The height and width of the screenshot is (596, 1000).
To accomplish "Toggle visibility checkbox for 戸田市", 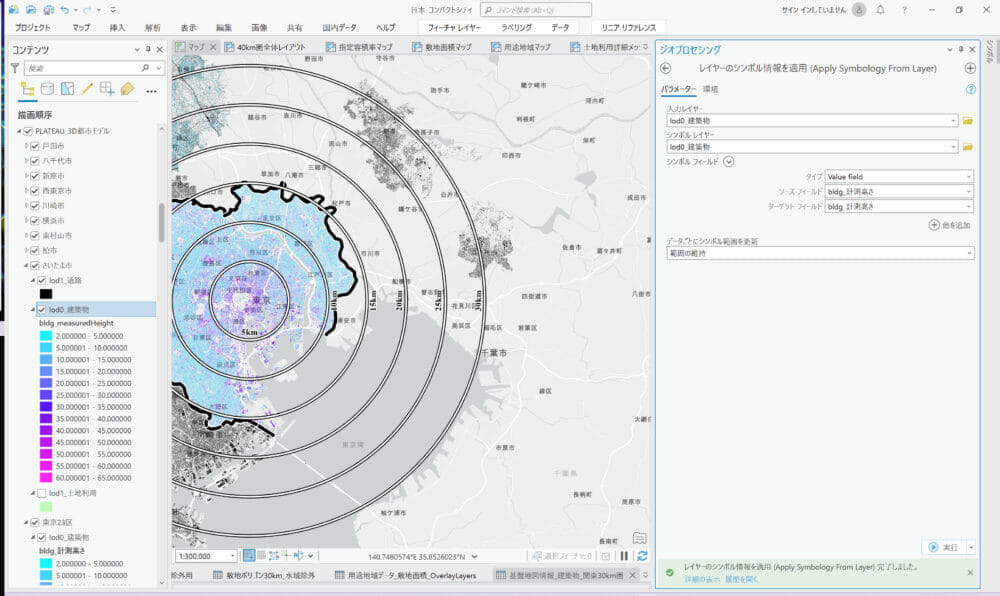I will point(35,146).
